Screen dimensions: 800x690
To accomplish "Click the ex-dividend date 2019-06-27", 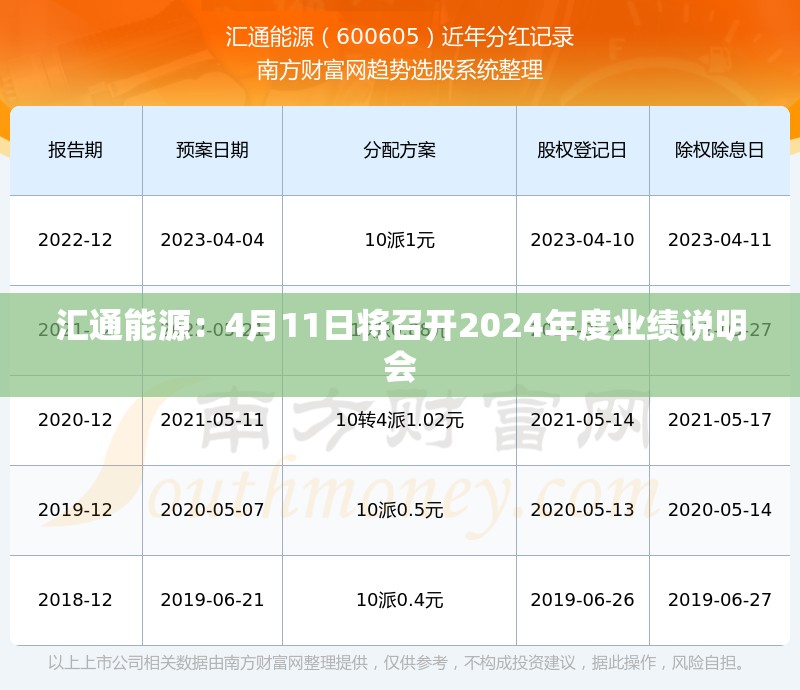I will coord(719,600).
